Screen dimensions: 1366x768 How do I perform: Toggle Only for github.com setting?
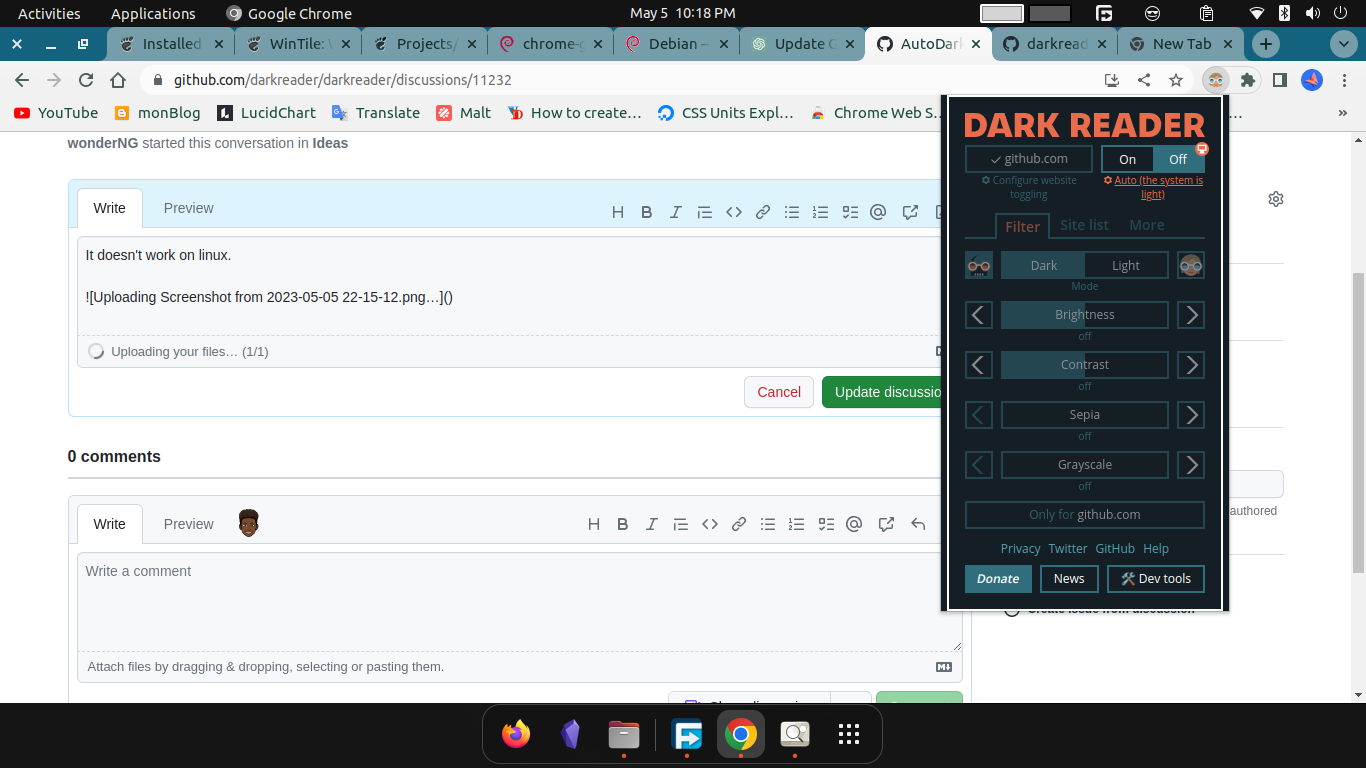tap(1085, 515)
